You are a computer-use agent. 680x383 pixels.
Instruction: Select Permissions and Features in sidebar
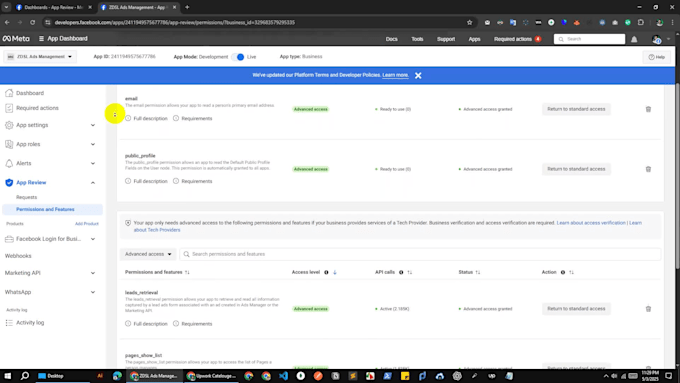point(52,210)
